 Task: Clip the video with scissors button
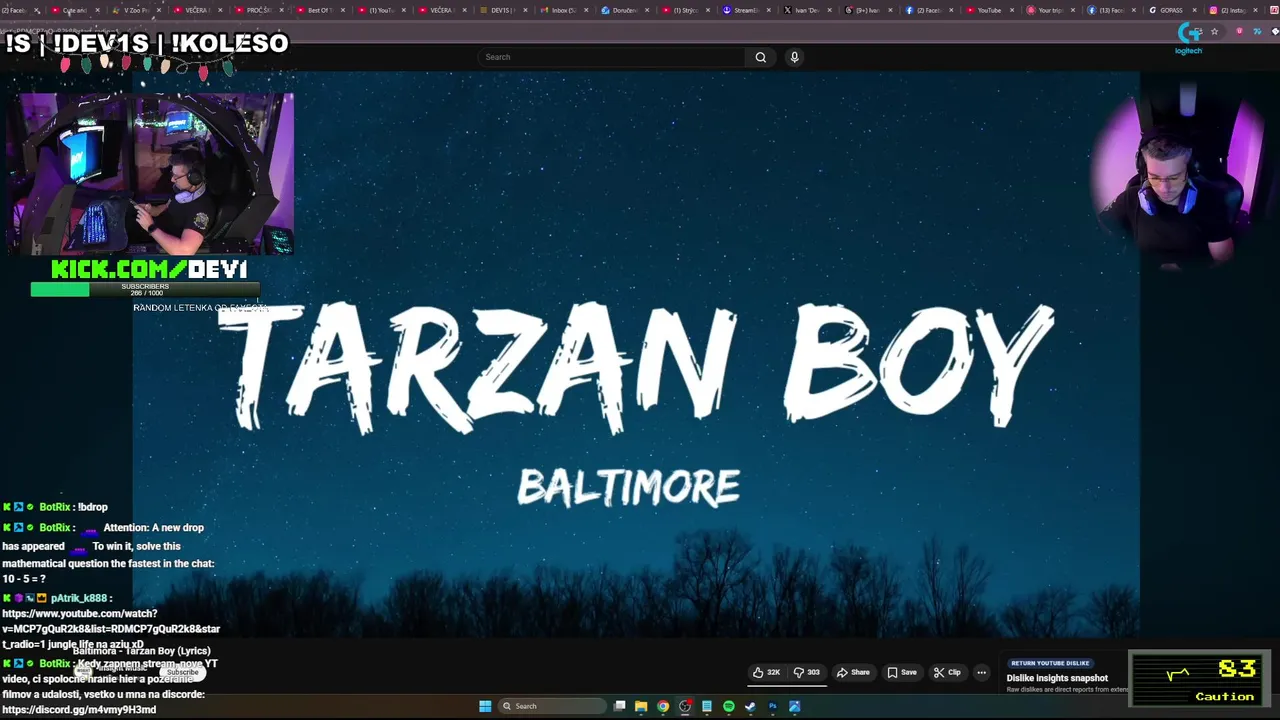coord(946,672)
